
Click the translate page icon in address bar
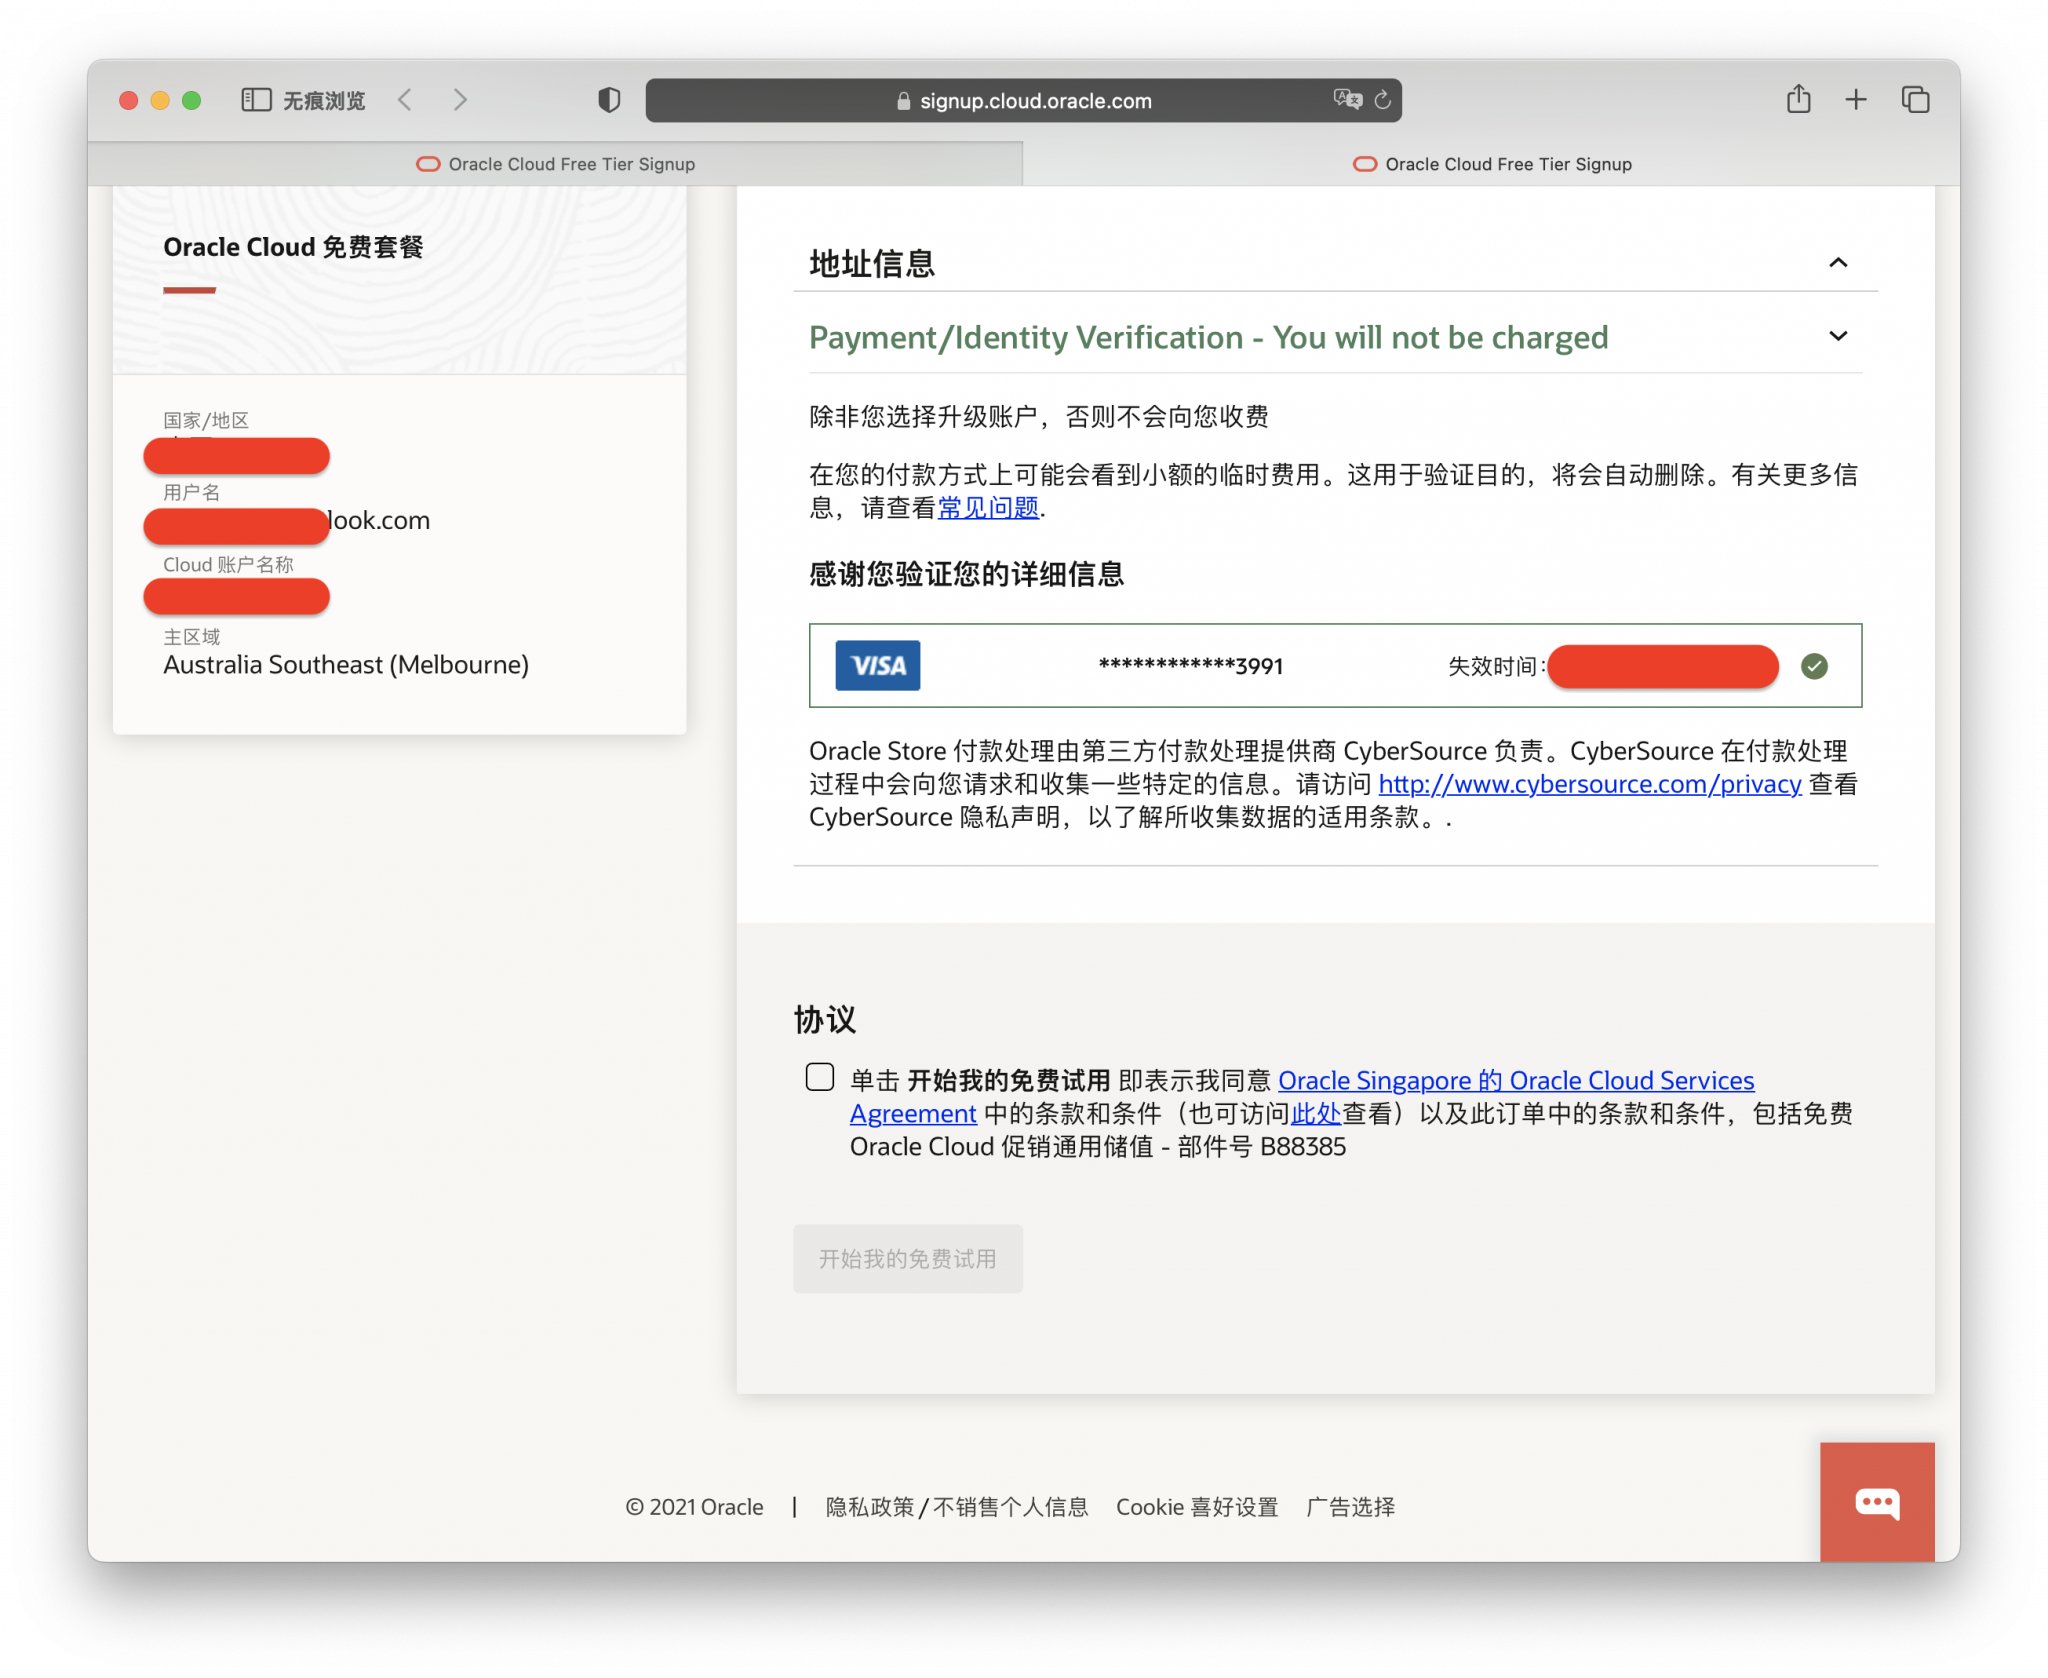pyautogui.click(x=1347, y=99)
